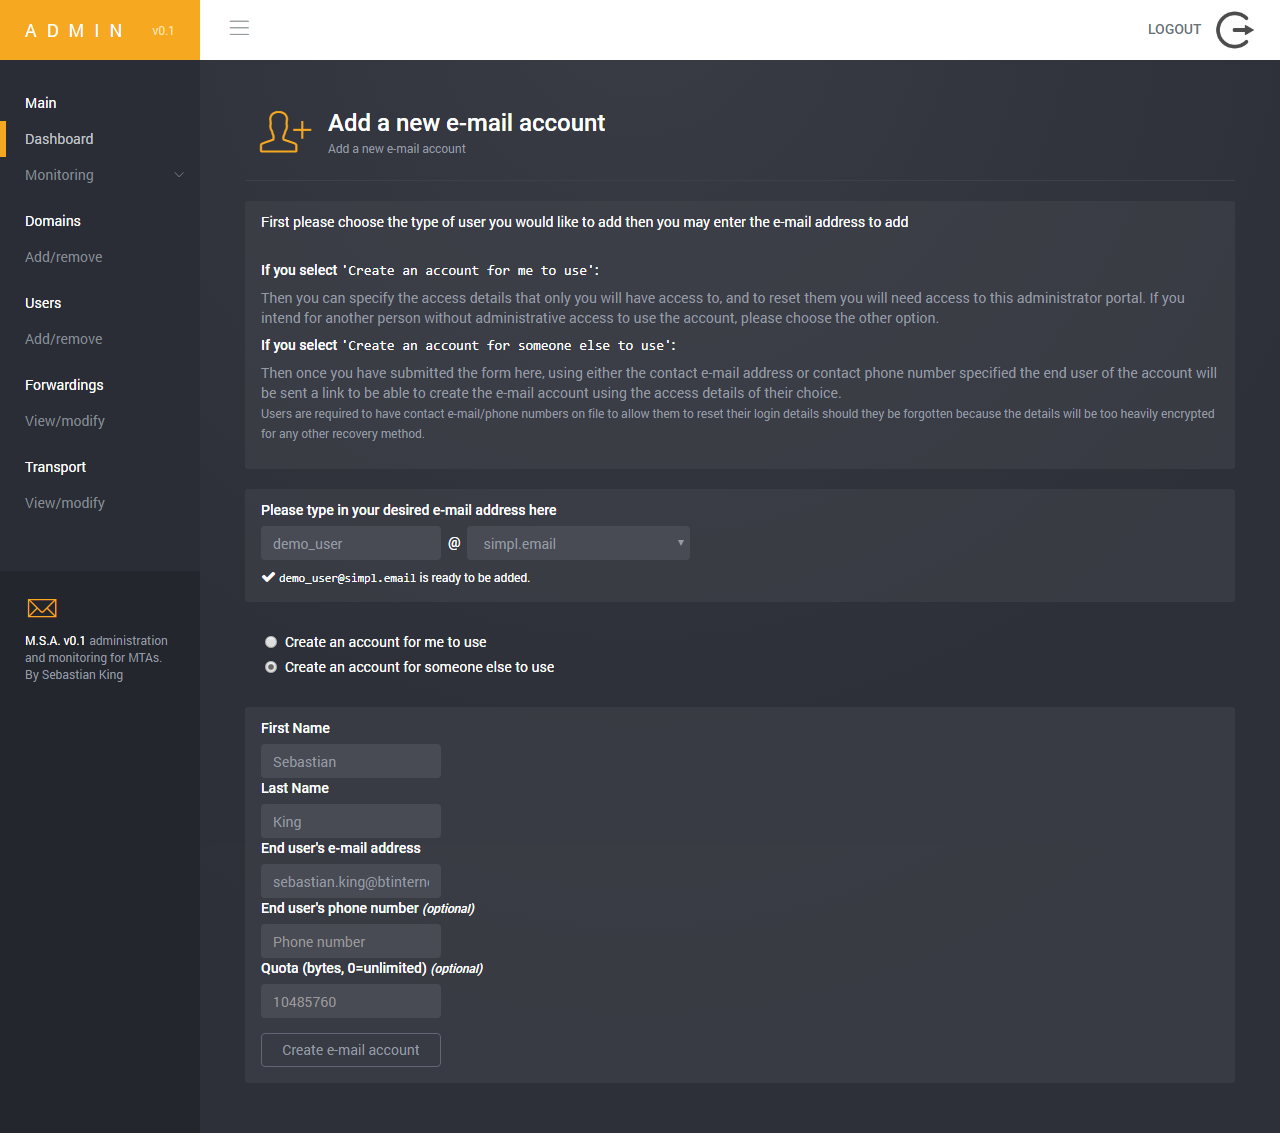Open the Dashboard menu item
The height and width of the screenshot is (1133, 1280).
(x=59, y=139)
